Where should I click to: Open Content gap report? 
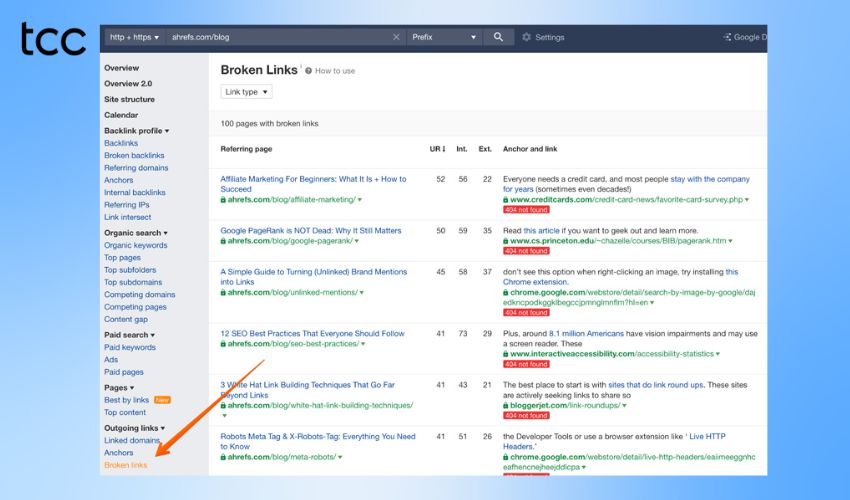point(126,319)
